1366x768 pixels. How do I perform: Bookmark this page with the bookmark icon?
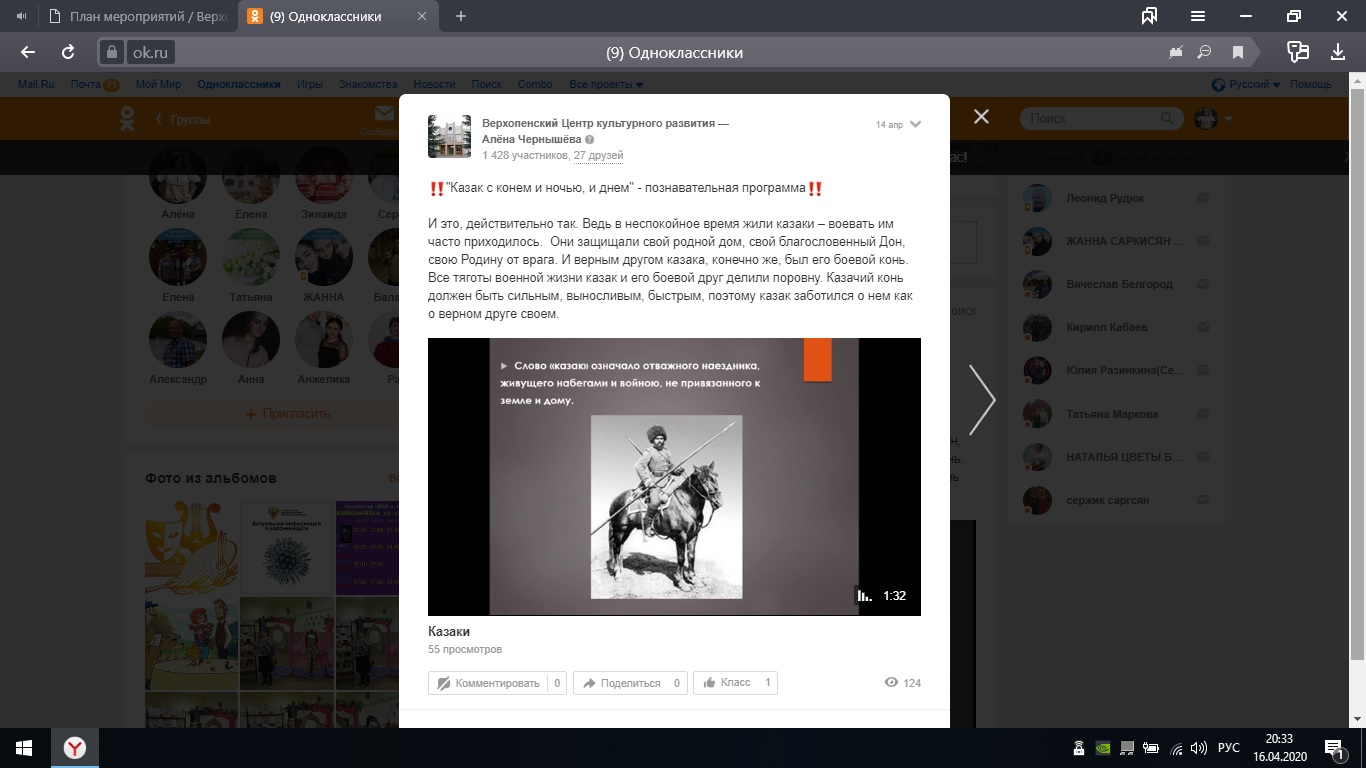point(1237,52)
